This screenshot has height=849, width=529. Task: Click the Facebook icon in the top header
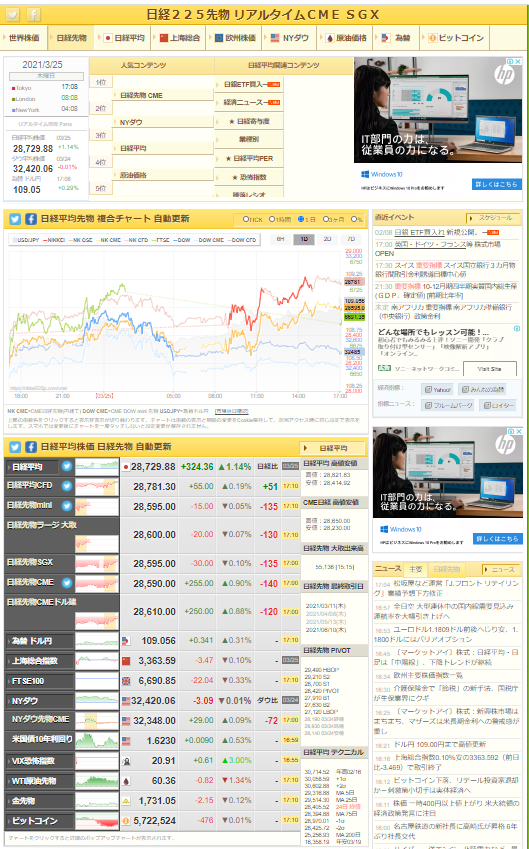32,15
